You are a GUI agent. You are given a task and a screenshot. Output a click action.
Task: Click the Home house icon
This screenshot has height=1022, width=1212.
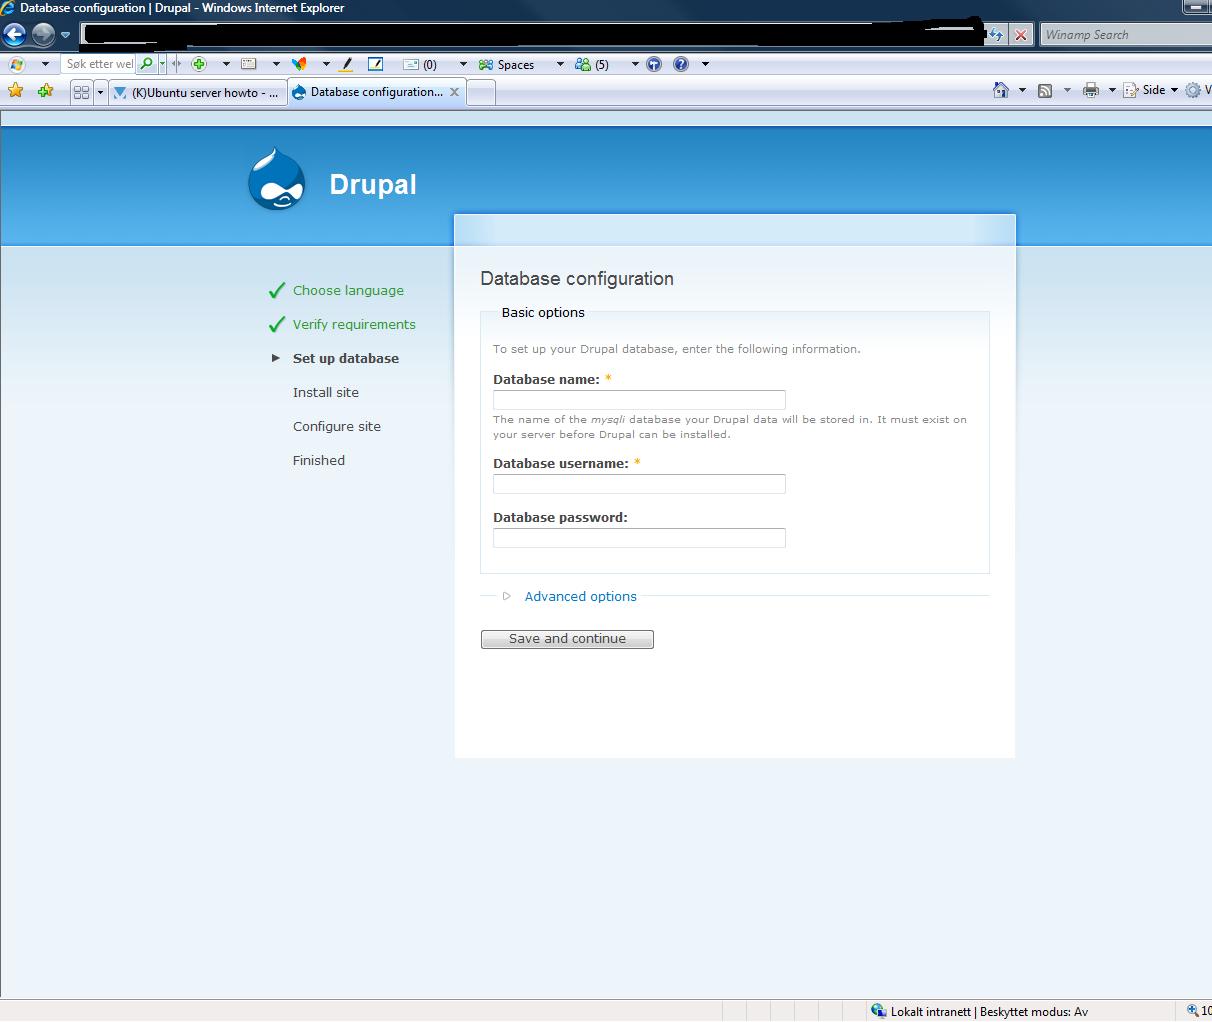(x=1000, y=90)
